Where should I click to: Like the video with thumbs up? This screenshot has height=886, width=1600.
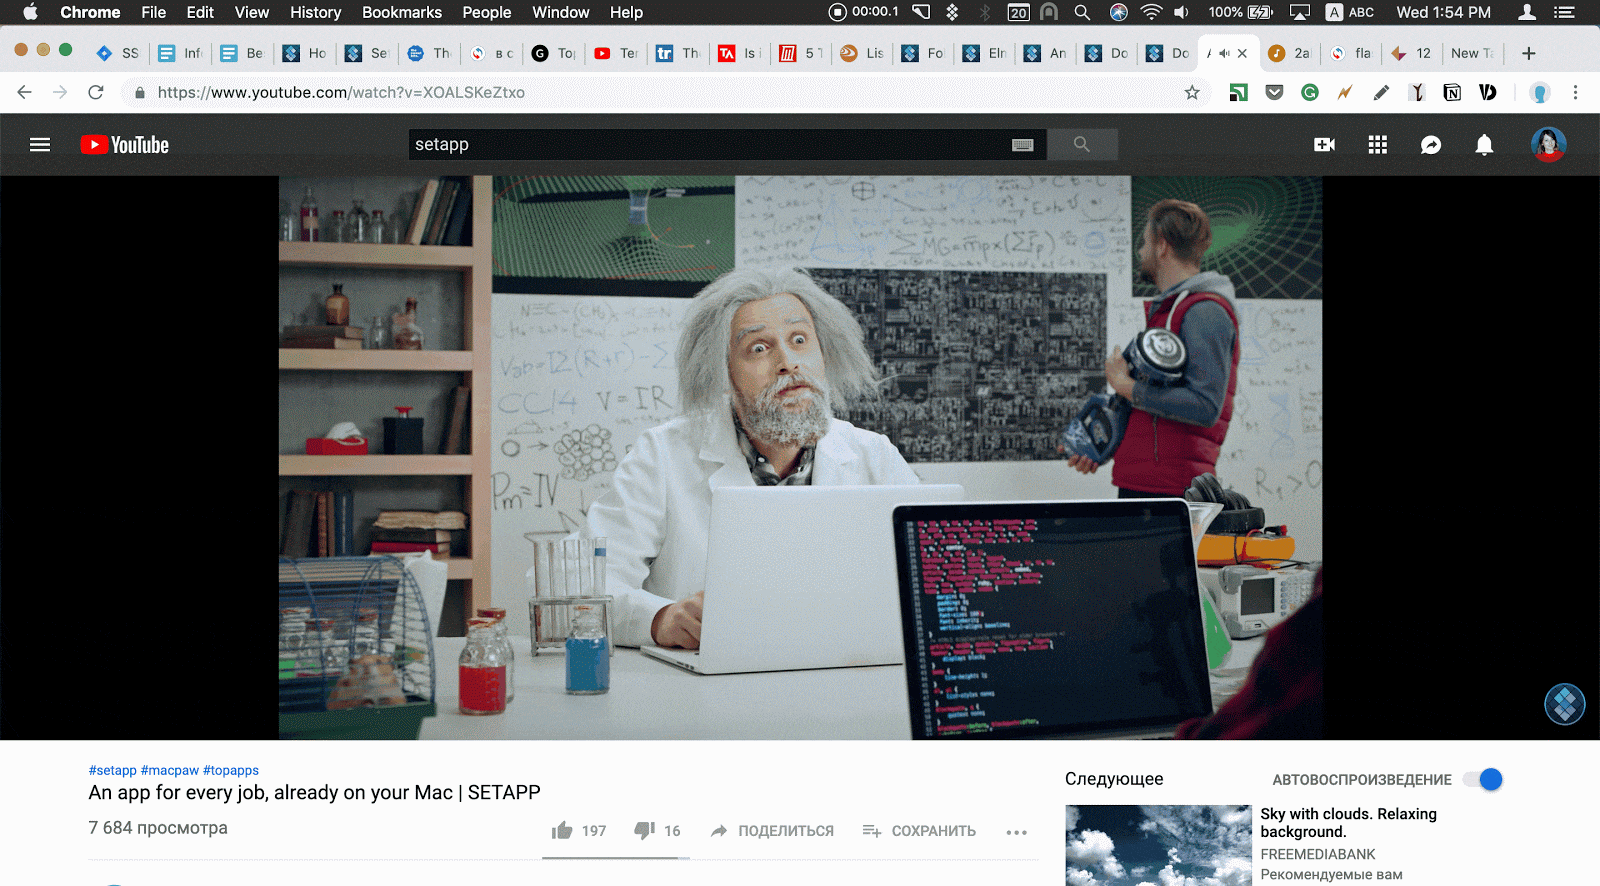[x=562, y=830]
